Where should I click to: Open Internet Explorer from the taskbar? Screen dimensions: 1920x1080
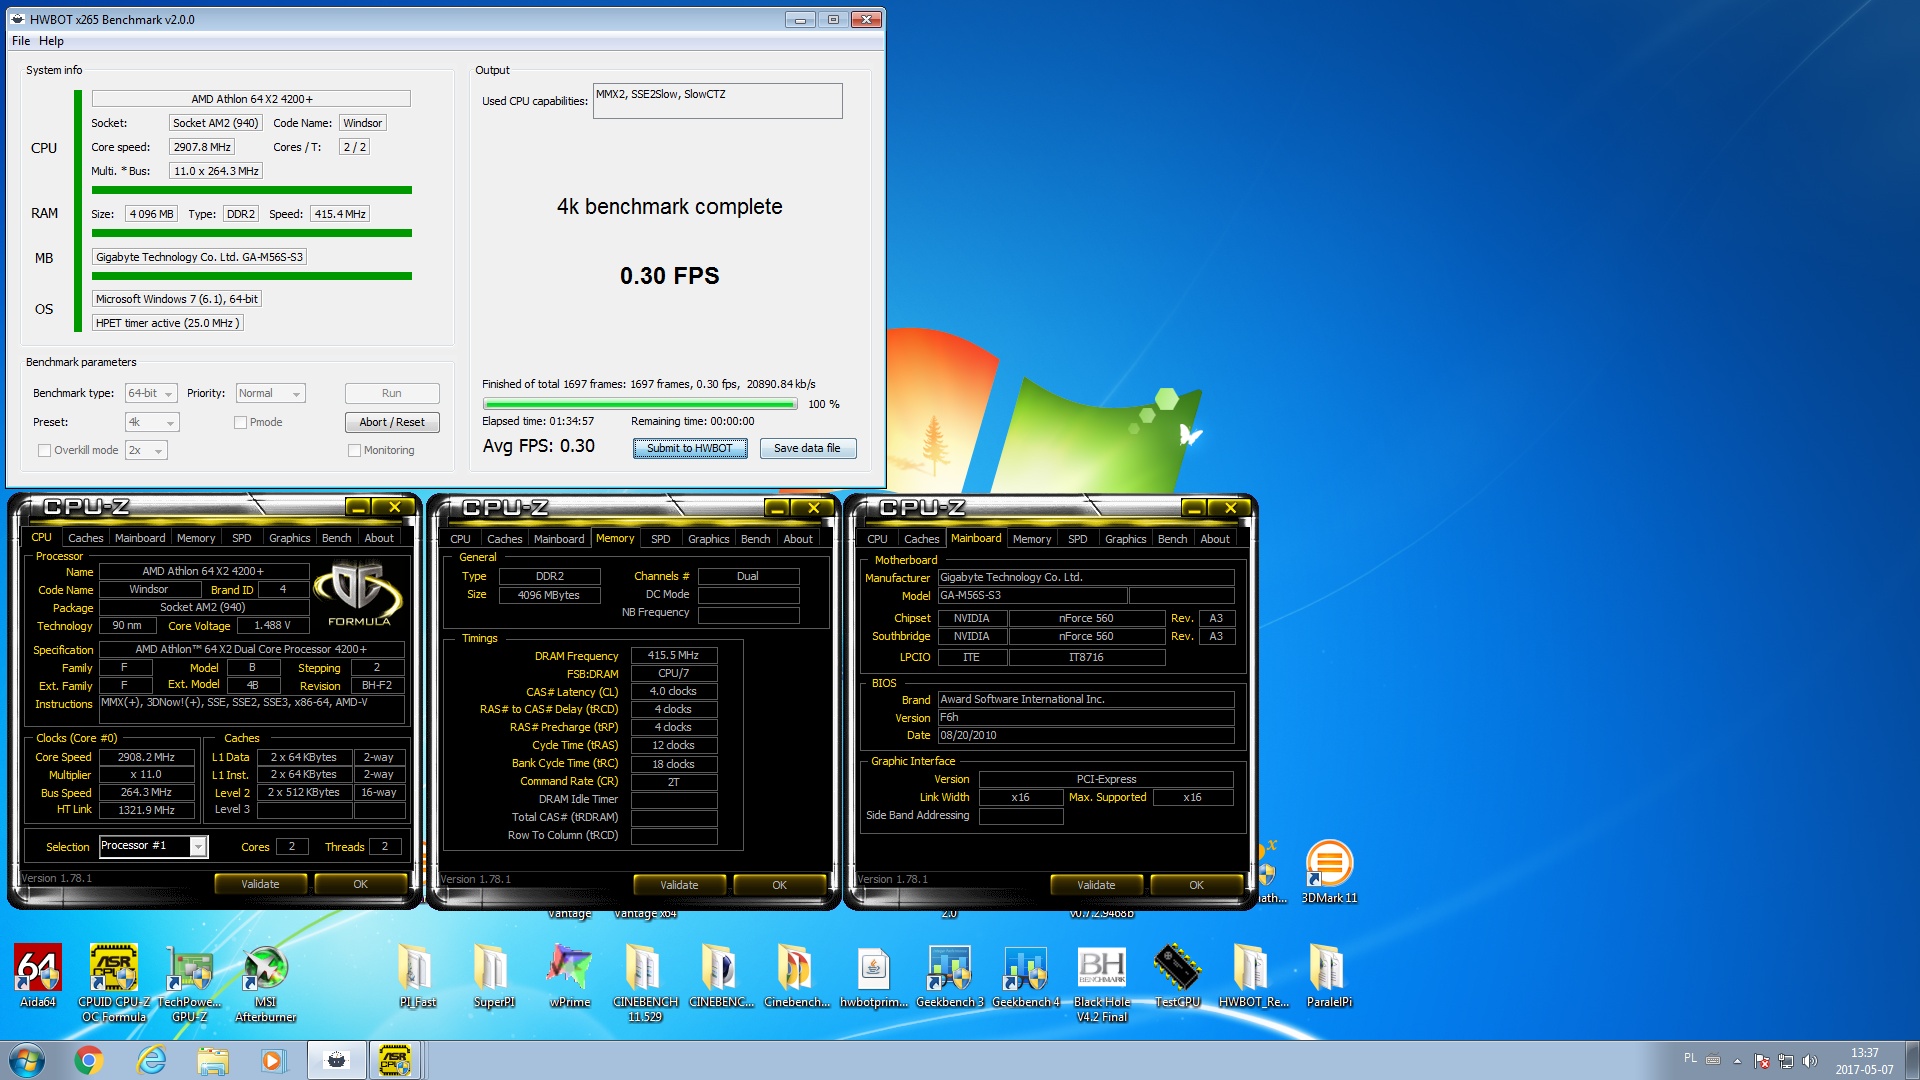151,1060
